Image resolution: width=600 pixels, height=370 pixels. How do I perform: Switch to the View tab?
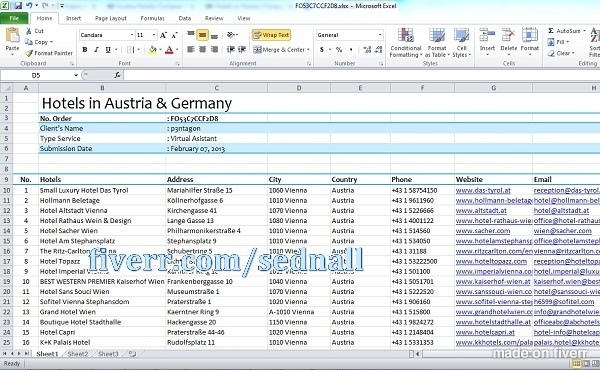pos(243,18)
